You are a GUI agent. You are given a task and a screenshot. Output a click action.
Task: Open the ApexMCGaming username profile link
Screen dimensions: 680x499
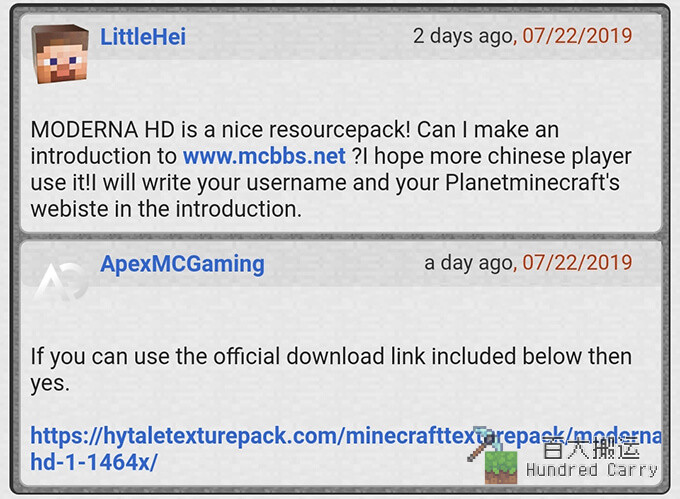(182, 264)
